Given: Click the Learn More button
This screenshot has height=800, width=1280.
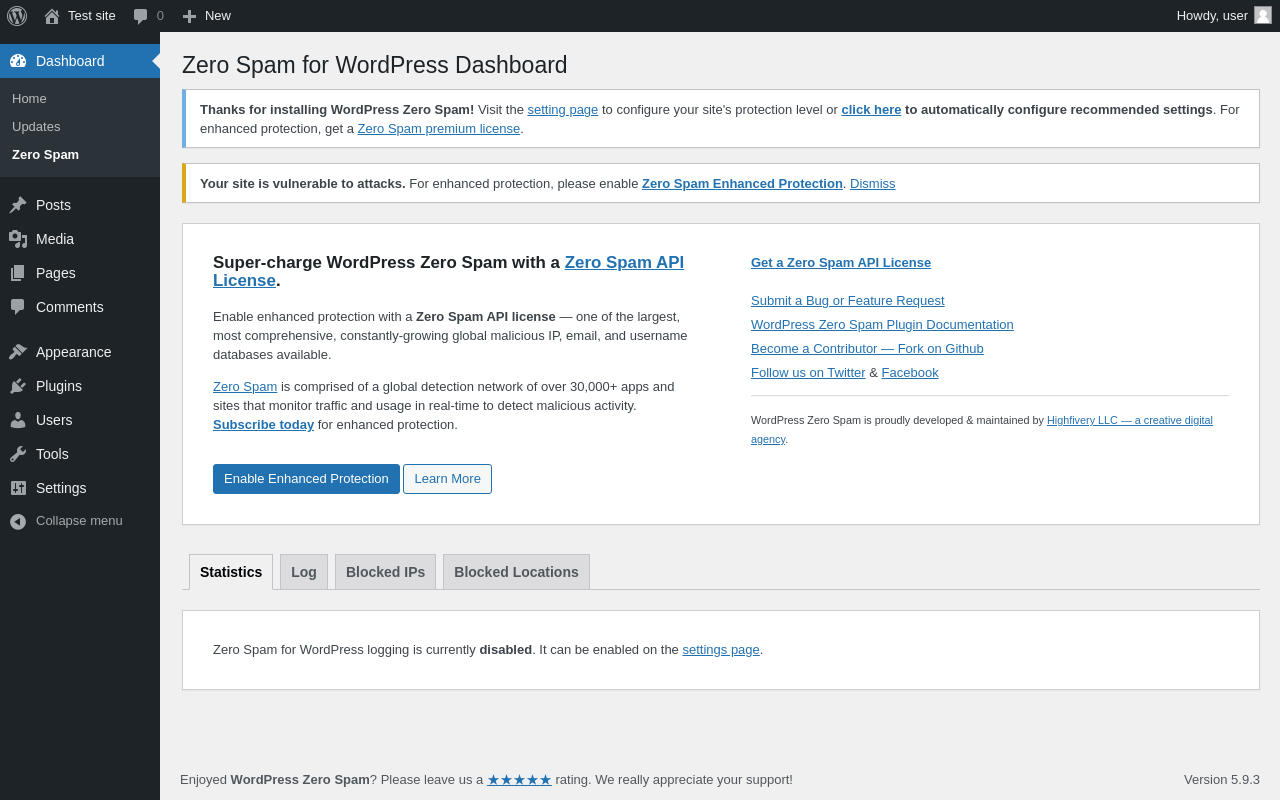Looking at the screenshot, I should pos(447,479).
